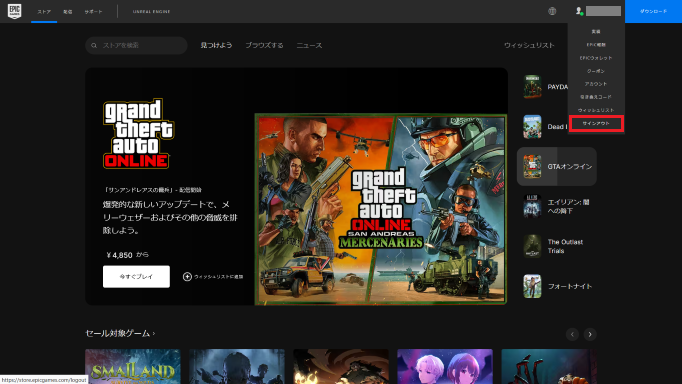This screenshot has height=384, width=682.
Task: Select EPIC報酬 in account dropdown
Action: pos(596,45)
